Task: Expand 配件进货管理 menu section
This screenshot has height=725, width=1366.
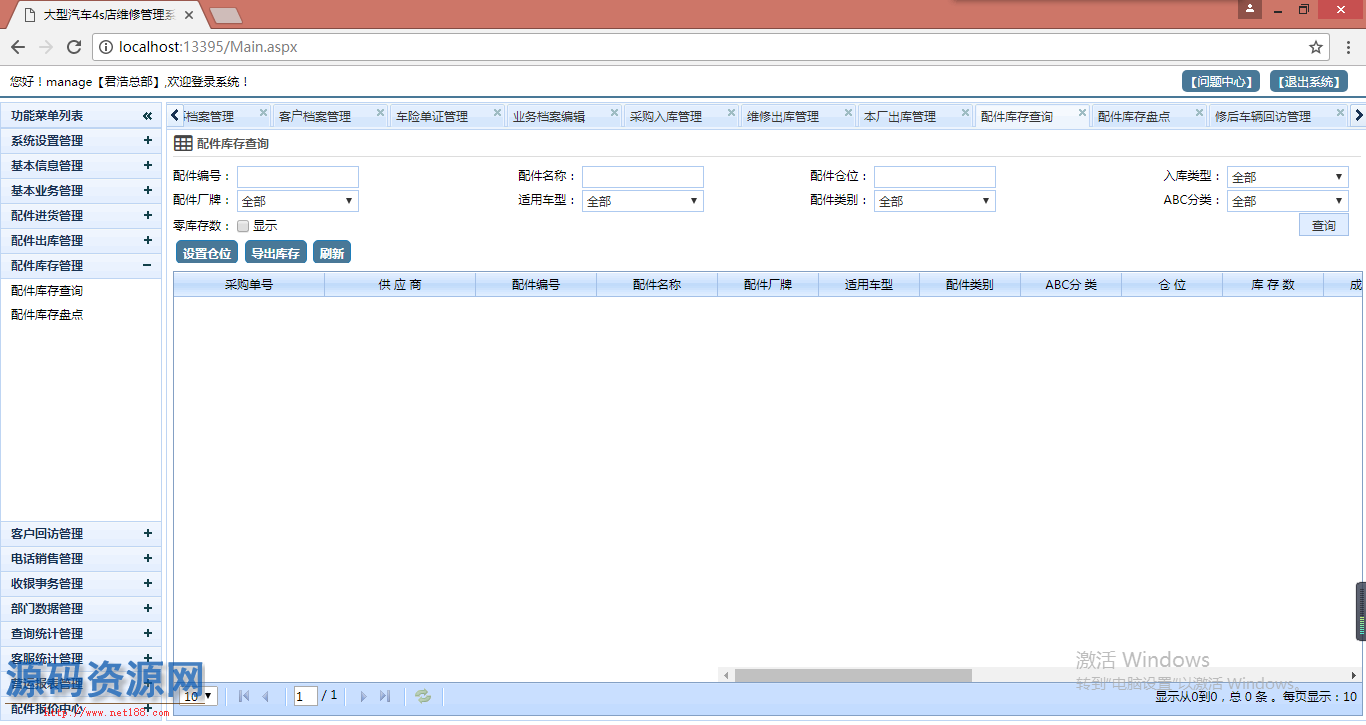Action: pos(148,216)
